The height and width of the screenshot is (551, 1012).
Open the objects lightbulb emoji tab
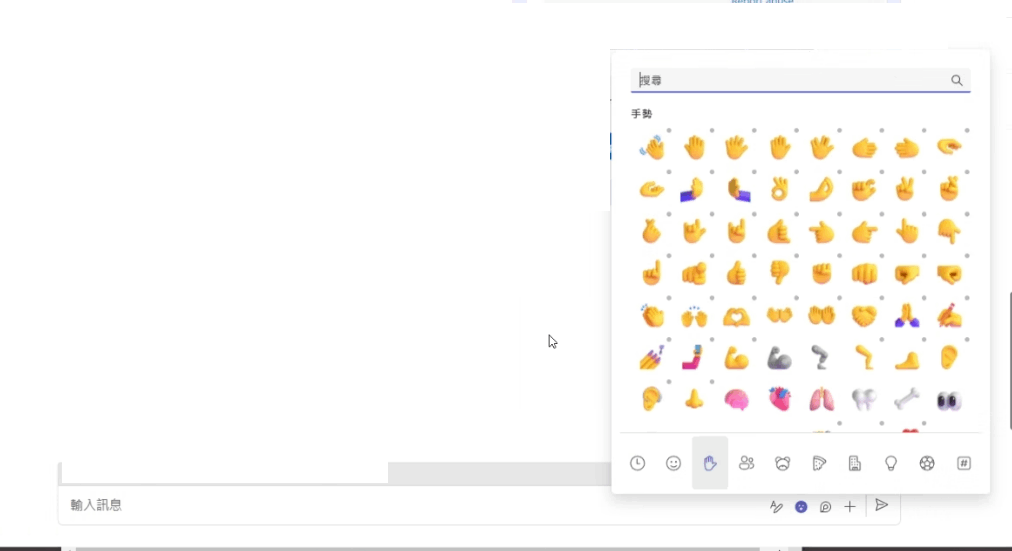tap(891, 463)
